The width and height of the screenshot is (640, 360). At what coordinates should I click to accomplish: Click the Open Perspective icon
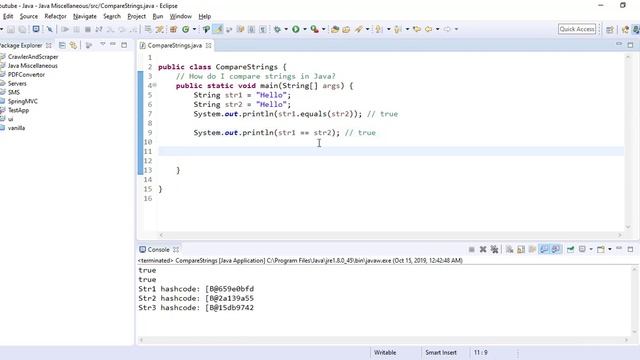tap(610, 29)
